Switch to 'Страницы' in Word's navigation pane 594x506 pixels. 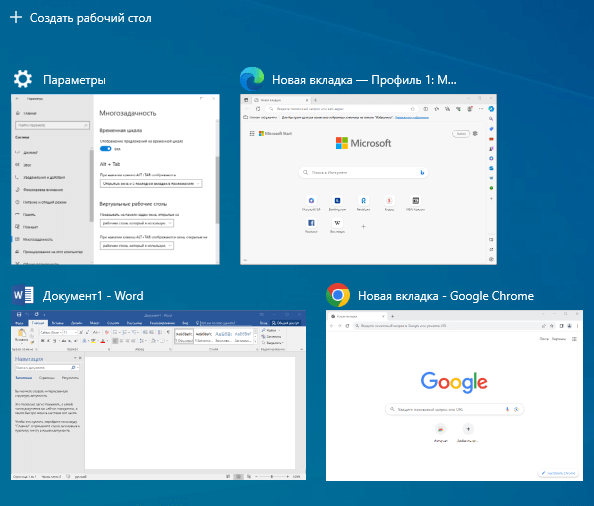(47, 378)
